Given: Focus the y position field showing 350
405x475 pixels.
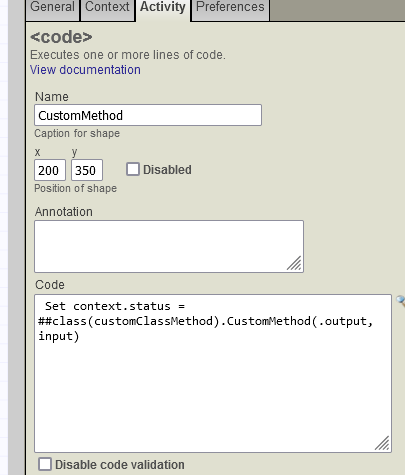Looking at the screenshot, I should [x=87, y=170].
